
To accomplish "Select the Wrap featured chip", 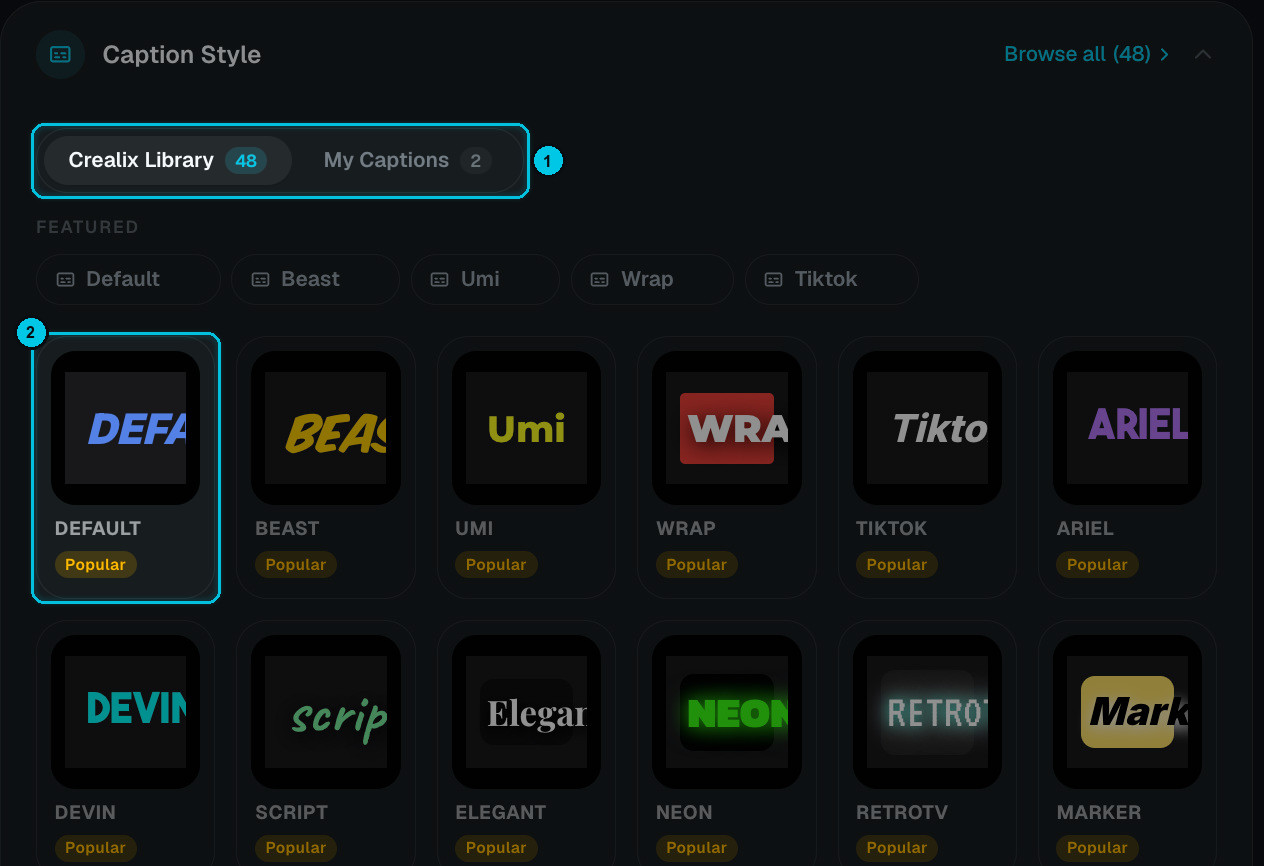I will (652, 279).
